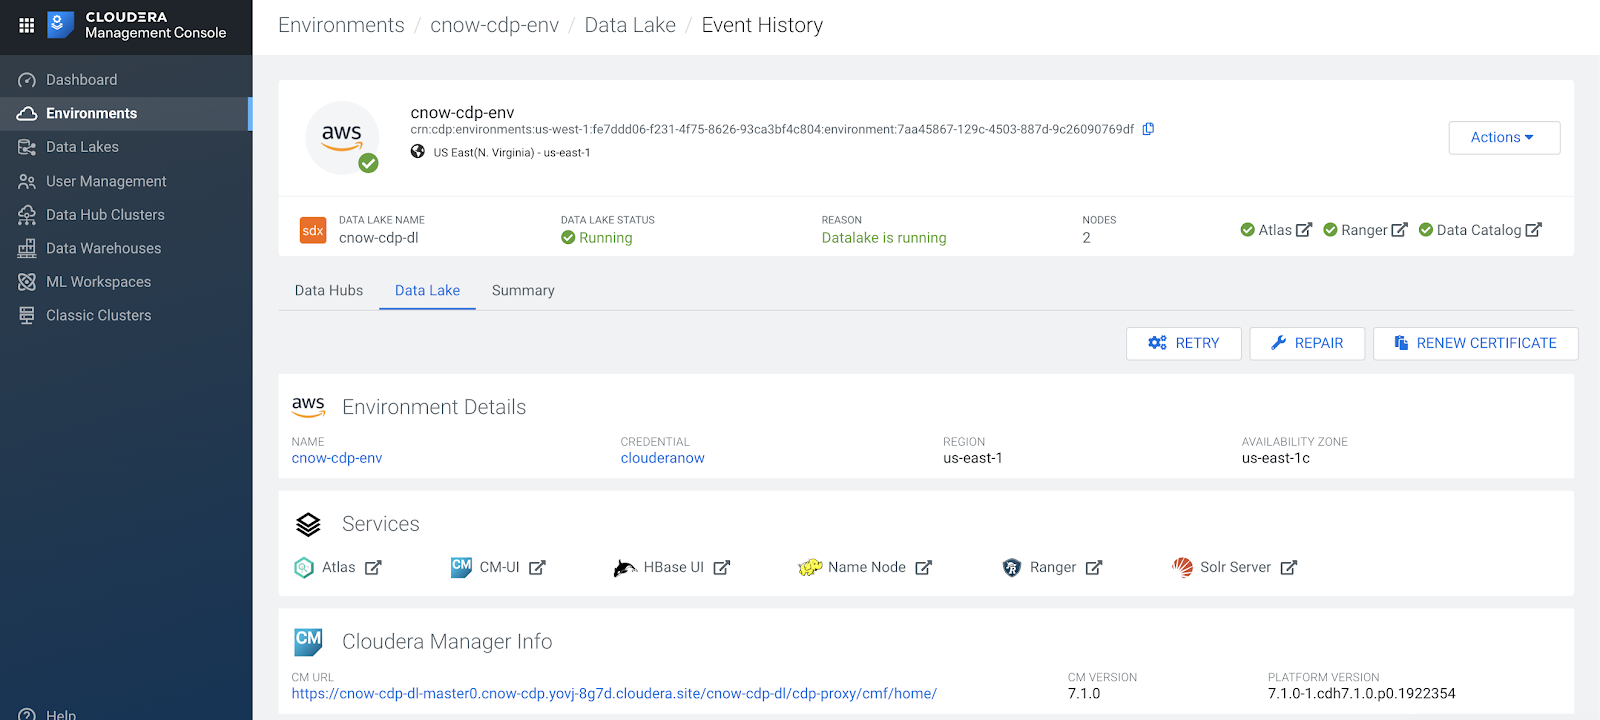
Task: Open Atlas external link icon in header
Action: (1304, 230)
